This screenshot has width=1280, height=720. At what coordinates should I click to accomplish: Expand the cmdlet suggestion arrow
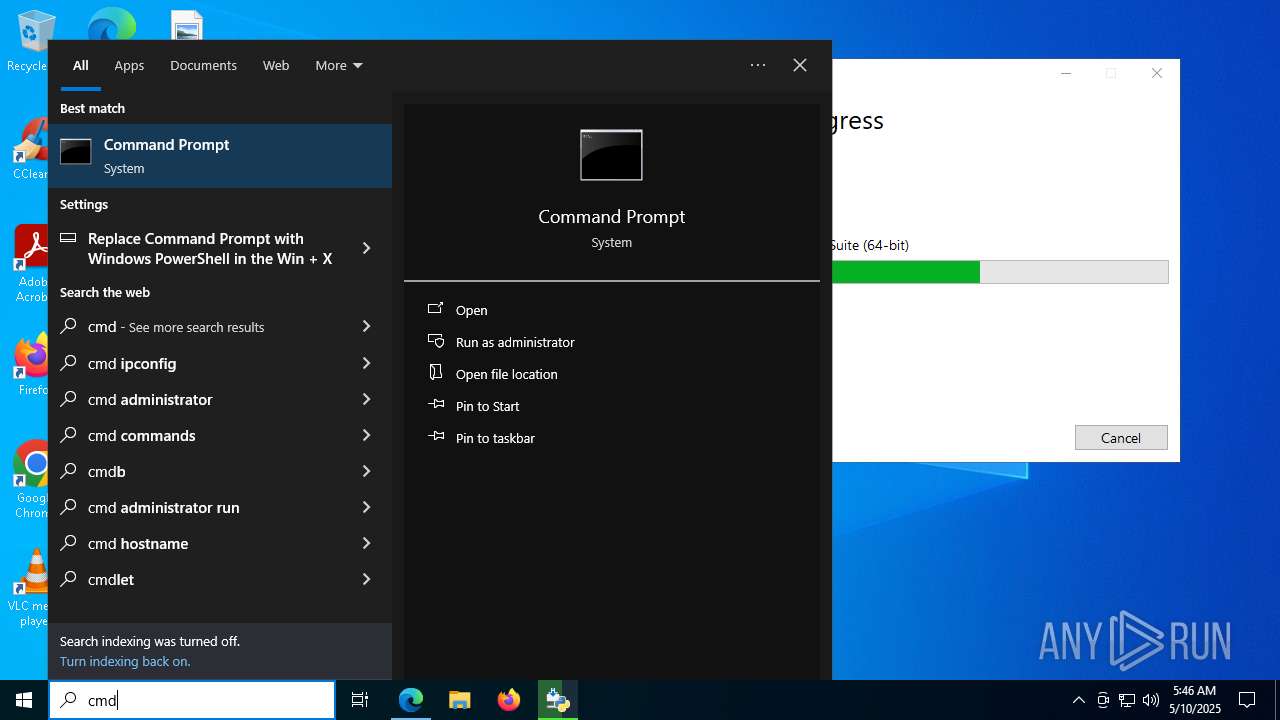click(366, 579)
